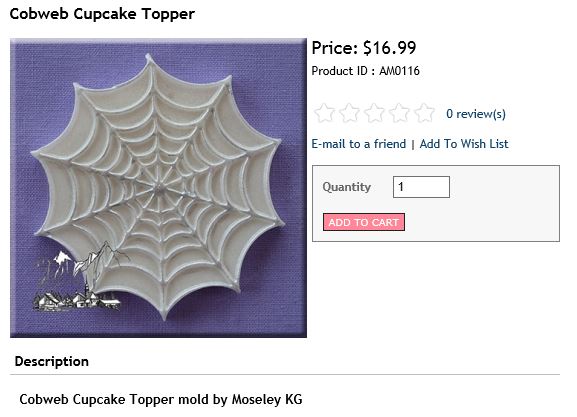
Task: Give a four star rating
Action: click(x=399, y=113)
